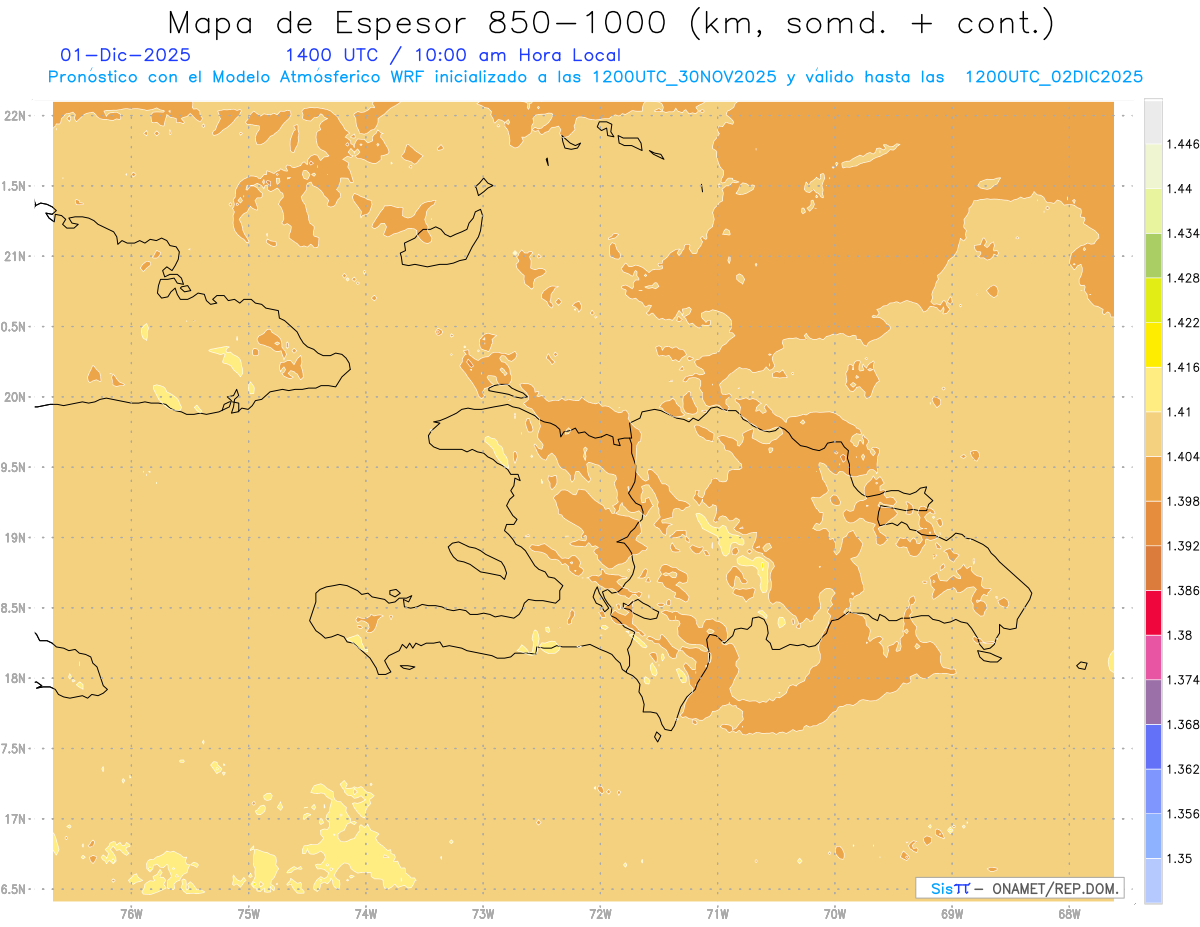
Task: Select the '75W' longitude axis label
Action: click(x=249, y=913)
